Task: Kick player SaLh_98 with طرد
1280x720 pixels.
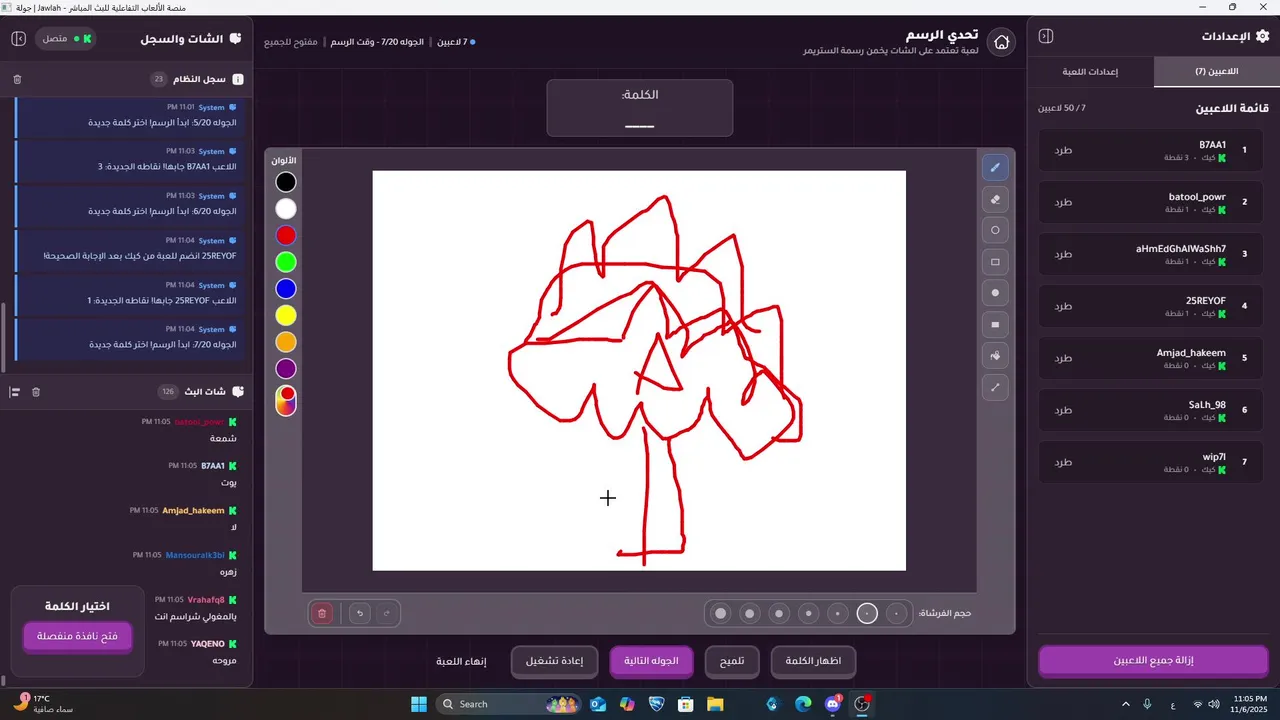Action: click(1063, 410)
